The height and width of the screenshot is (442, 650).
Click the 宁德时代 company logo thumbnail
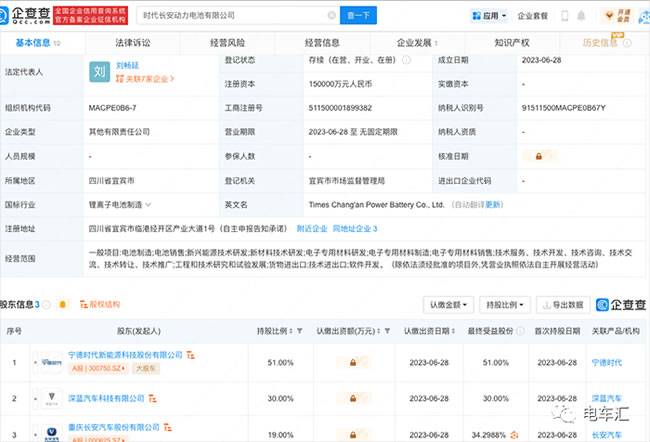pos(48,355)
